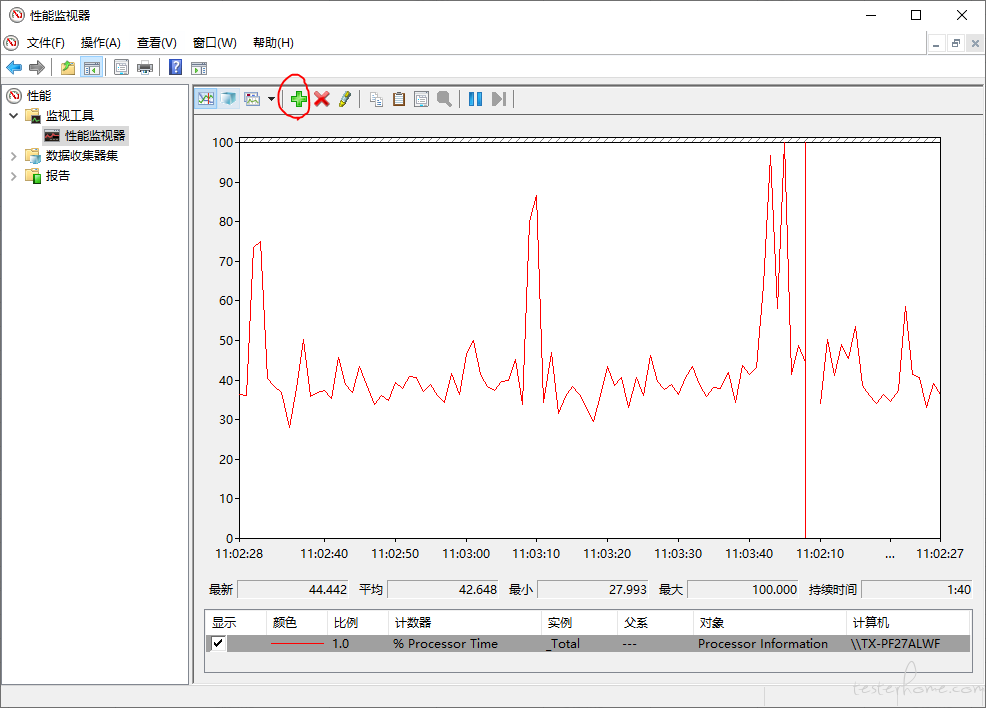Minimize the inner MDI window
The width and height of the screenshot is (986, 708).
pyautogui.click(x=936, y=43)
